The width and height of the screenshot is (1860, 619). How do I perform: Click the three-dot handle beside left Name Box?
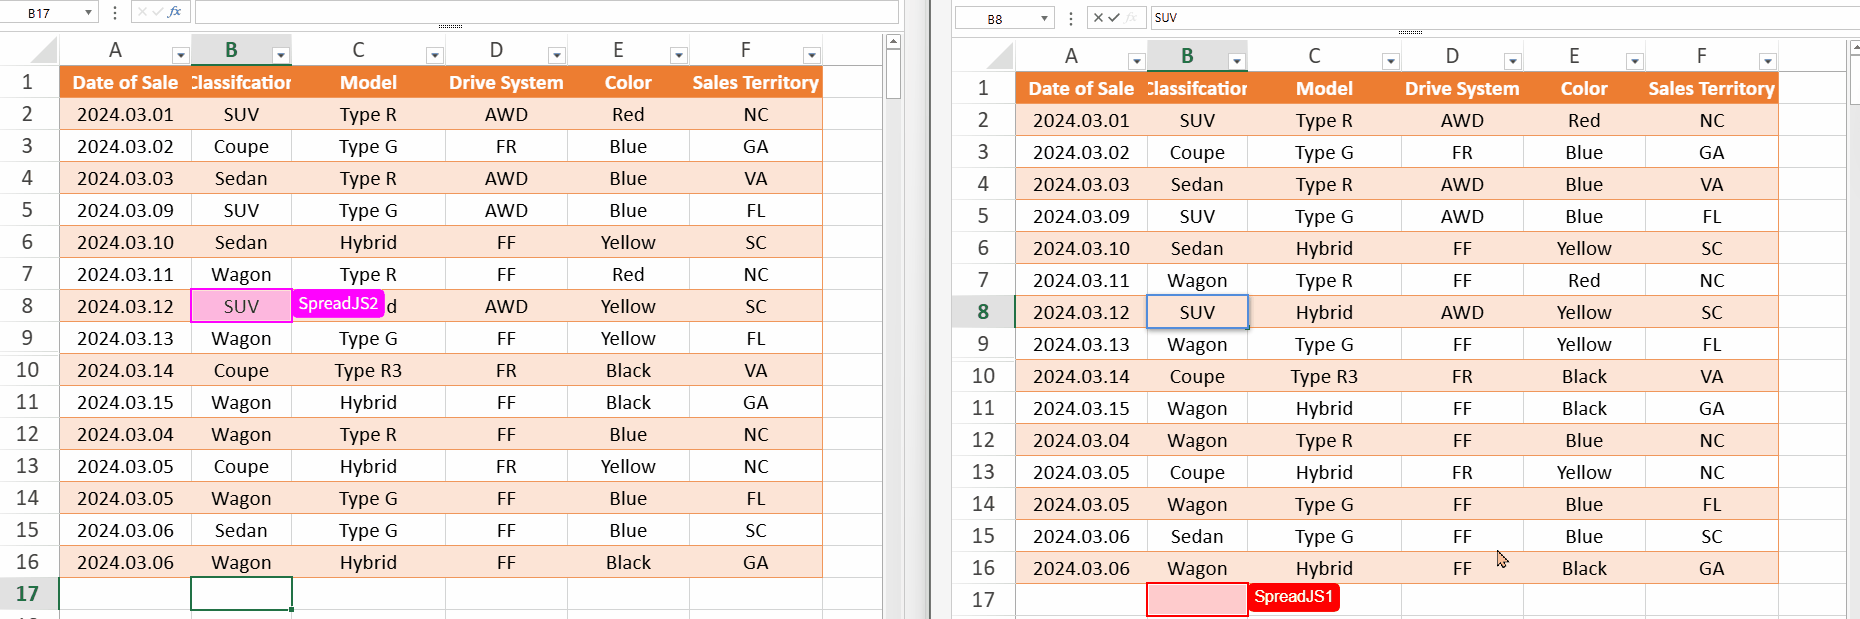[x=115, y=12]
